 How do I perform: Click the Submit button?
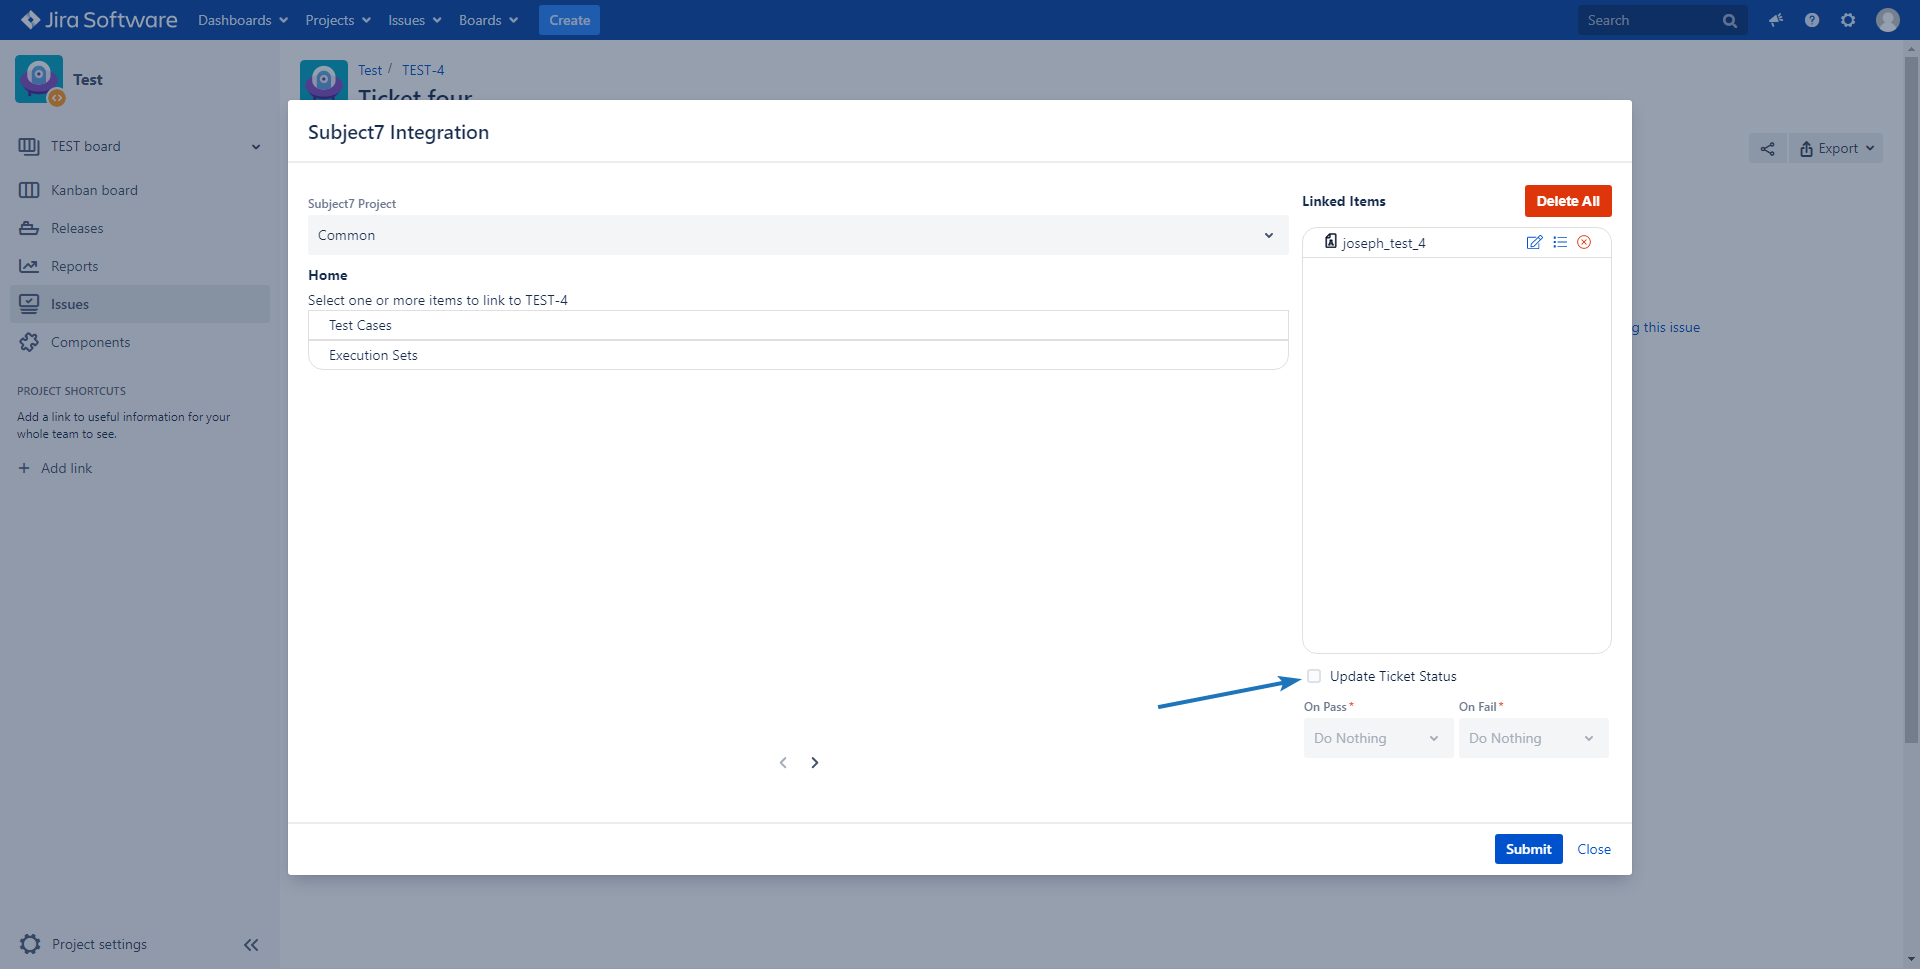click(x=1527, y=849)
